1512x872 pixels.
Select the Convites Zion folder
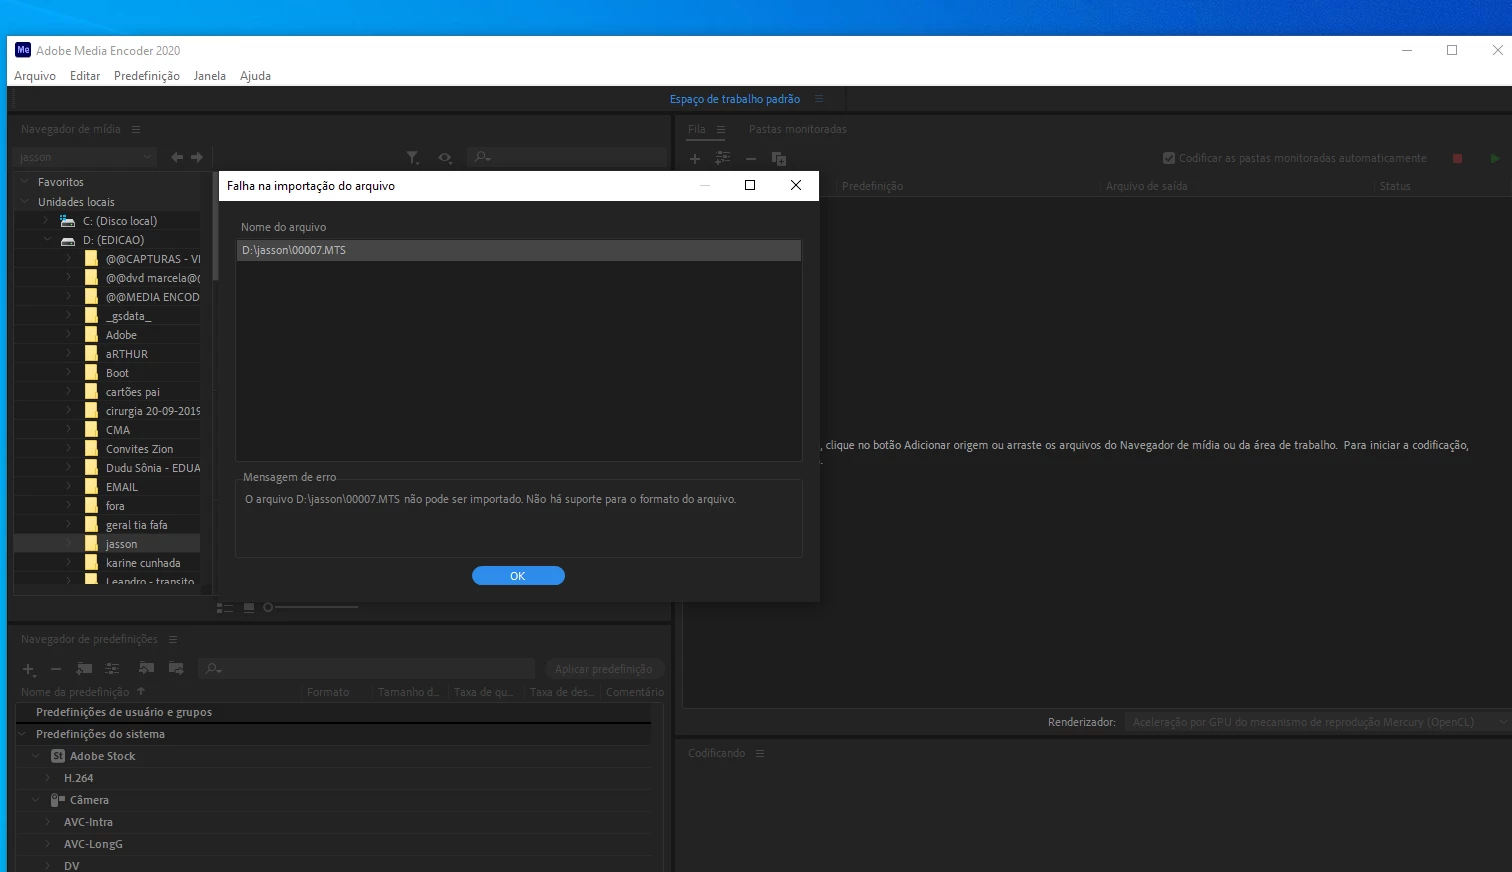[x=139, y=449]
